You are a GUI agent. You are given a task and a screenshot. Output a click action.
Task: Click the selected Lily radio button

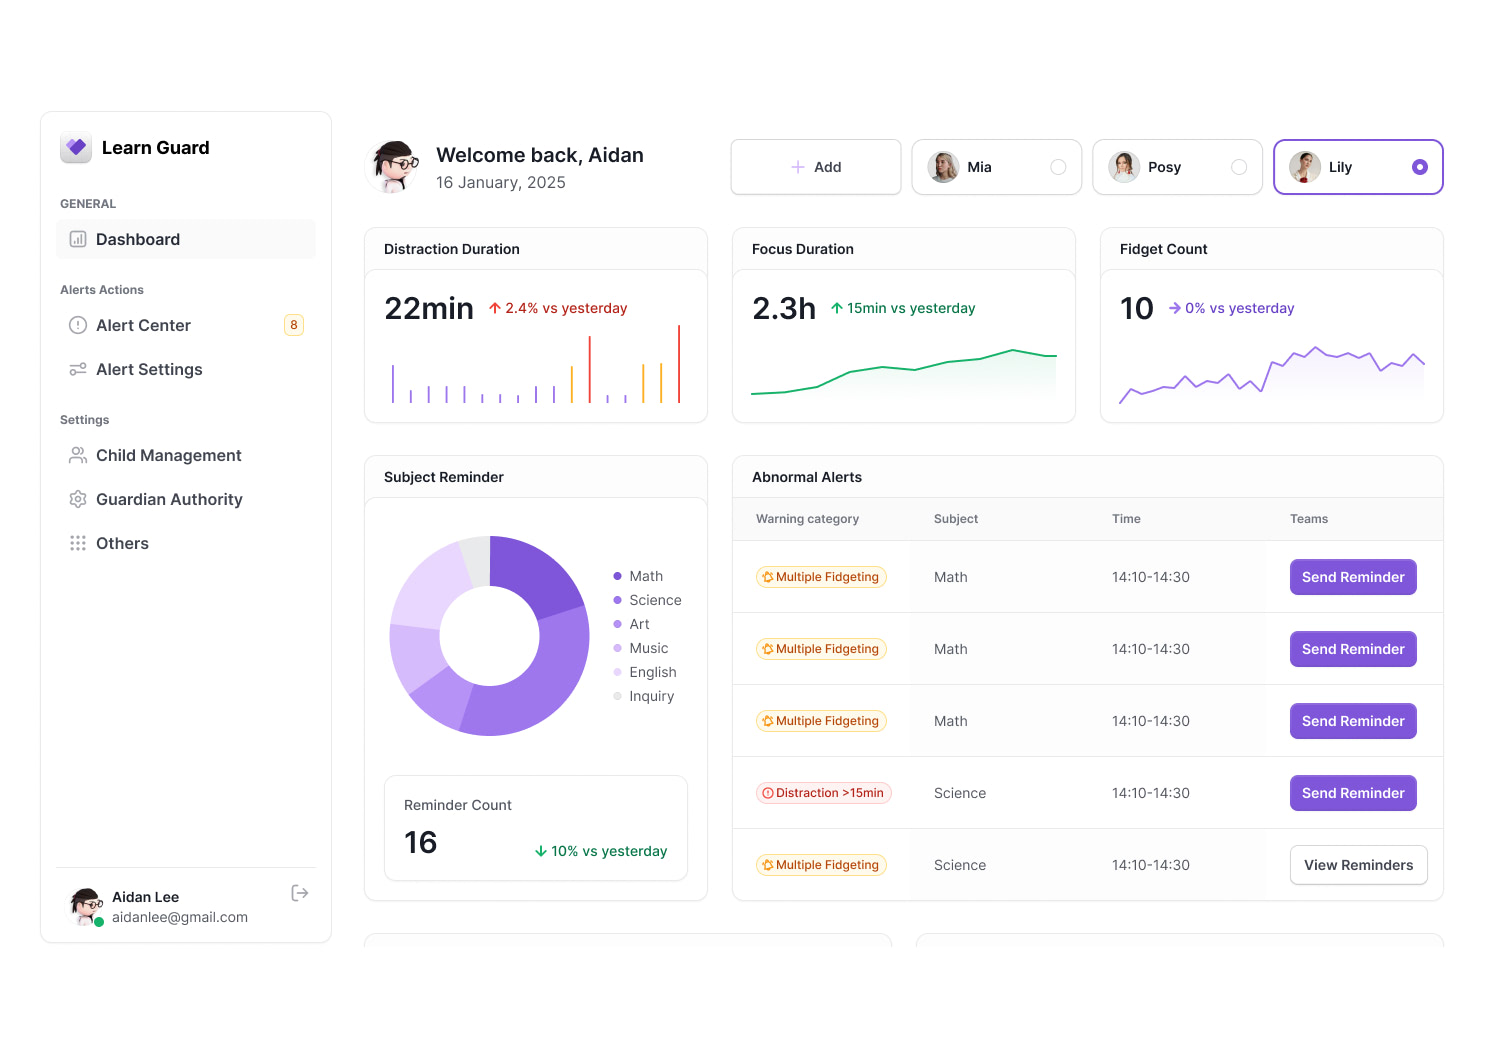1419,167
